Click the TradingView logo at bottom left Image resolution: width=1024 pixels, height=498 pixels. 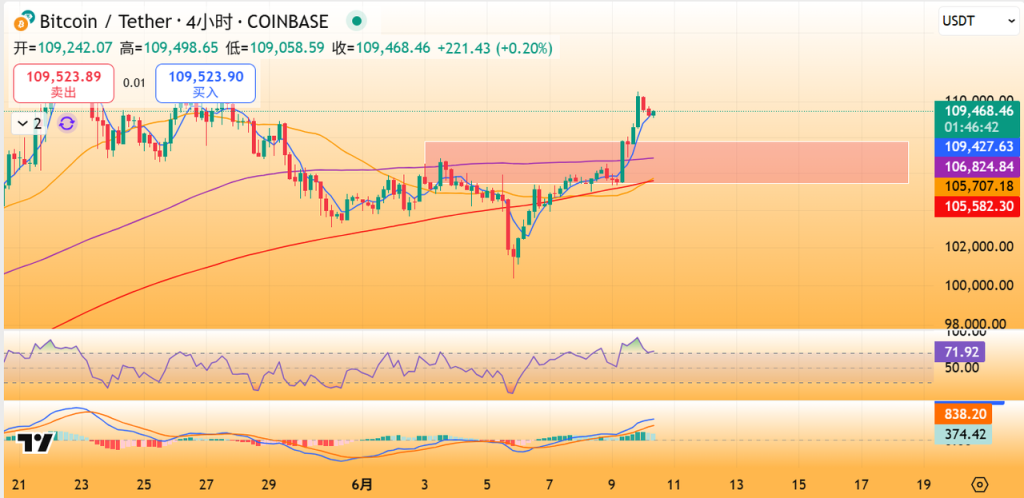[x=35, y=444]
